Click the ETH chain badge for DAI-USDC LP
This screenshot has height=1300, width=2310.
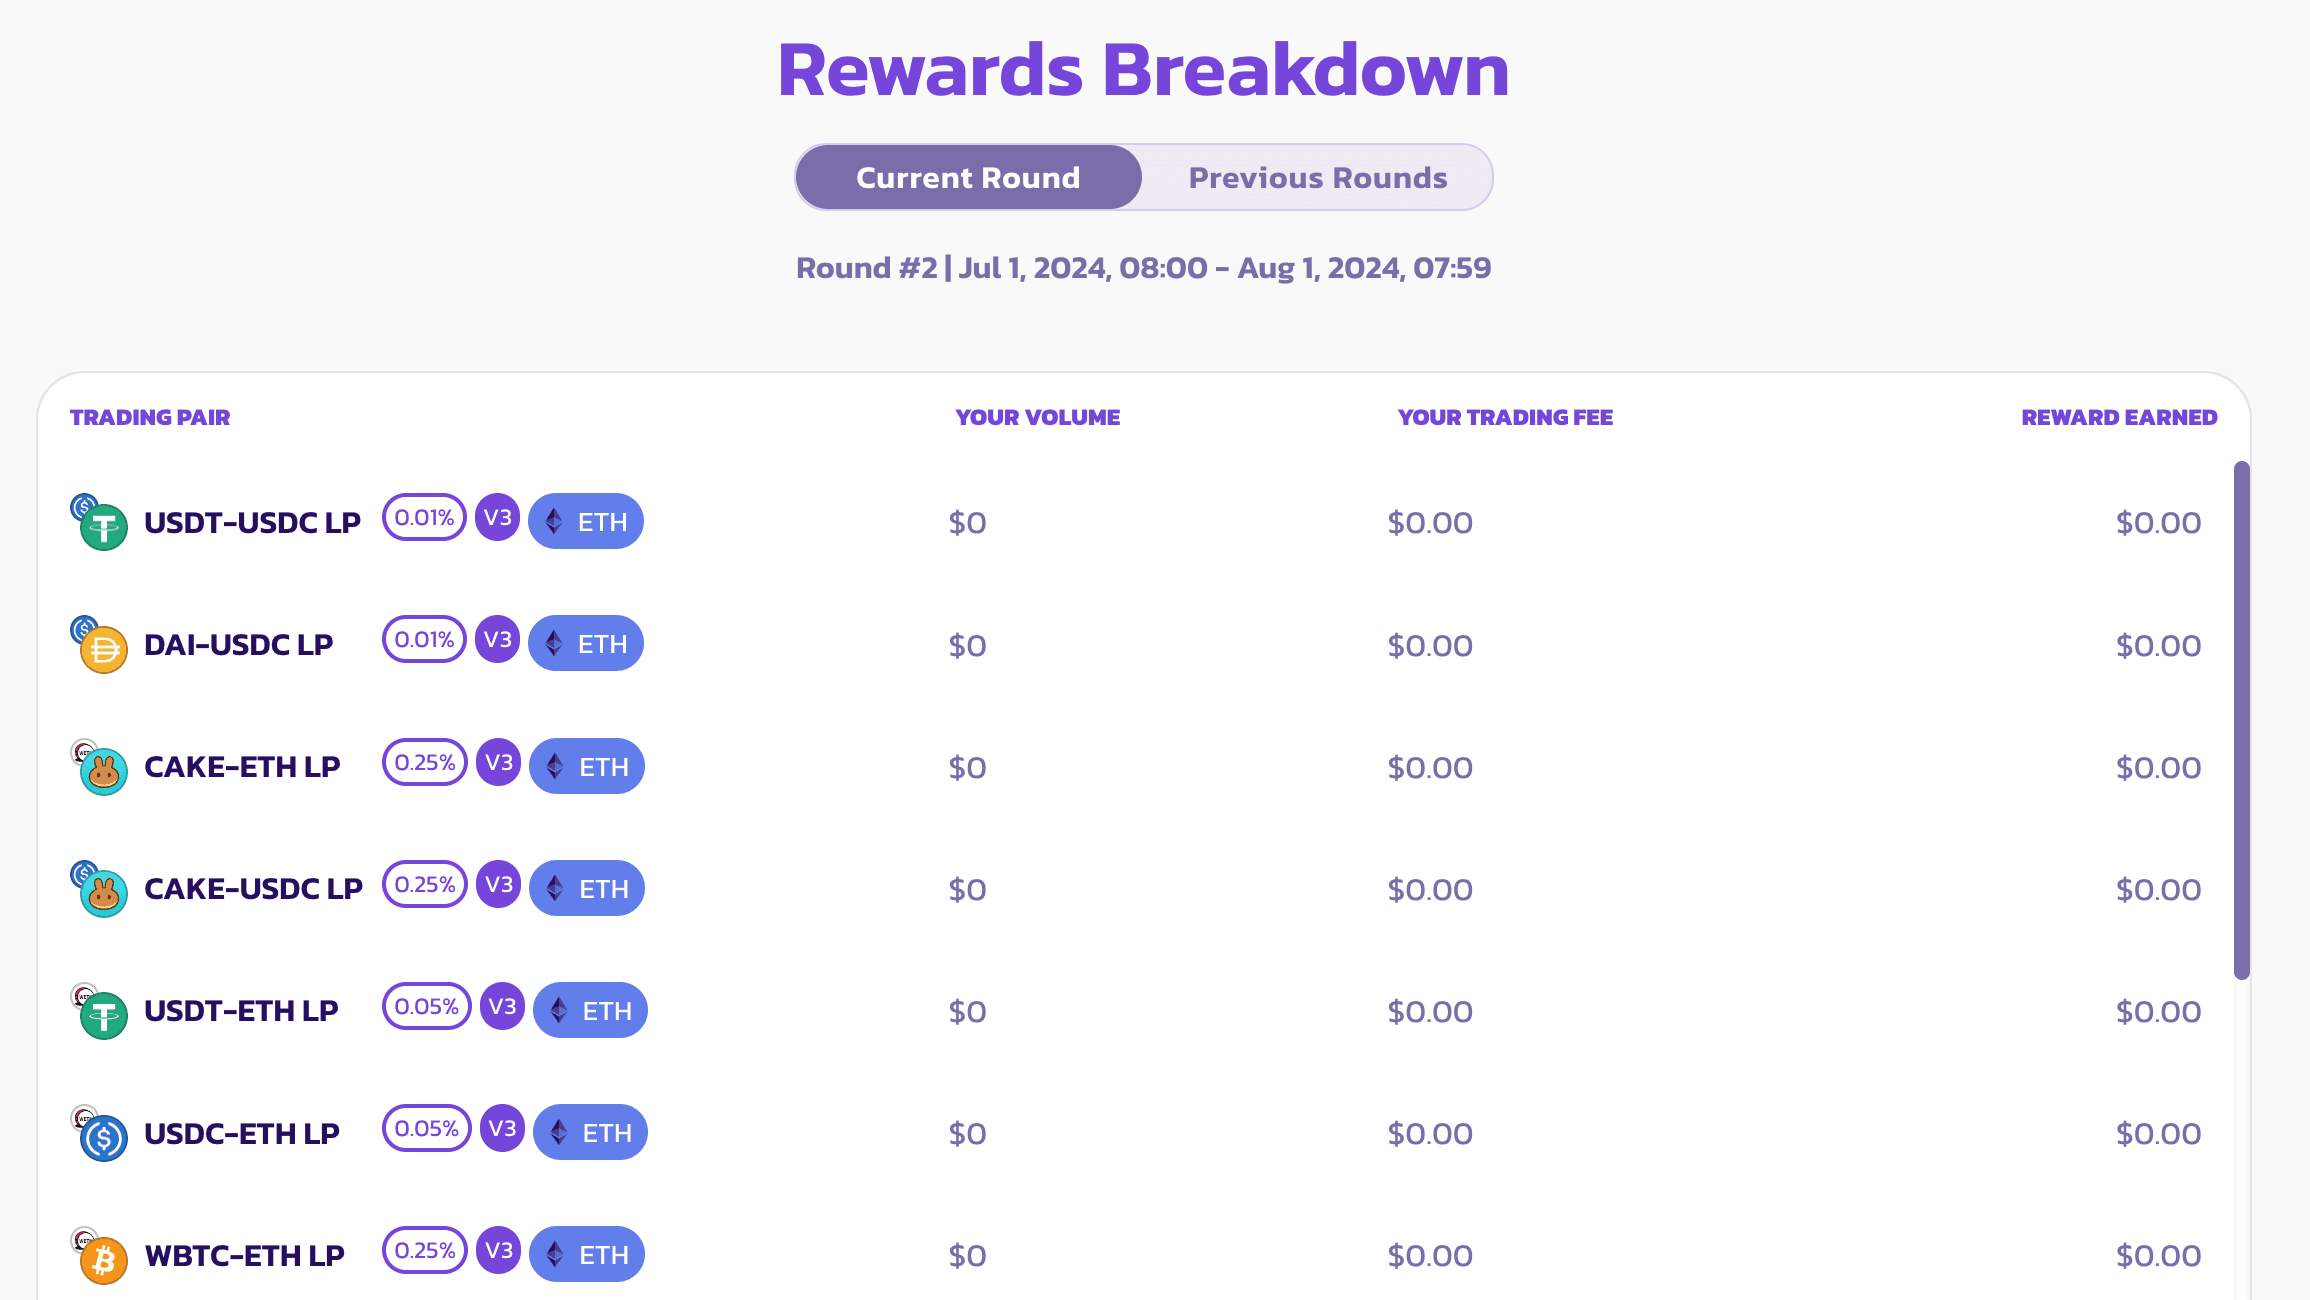(586, 644)
